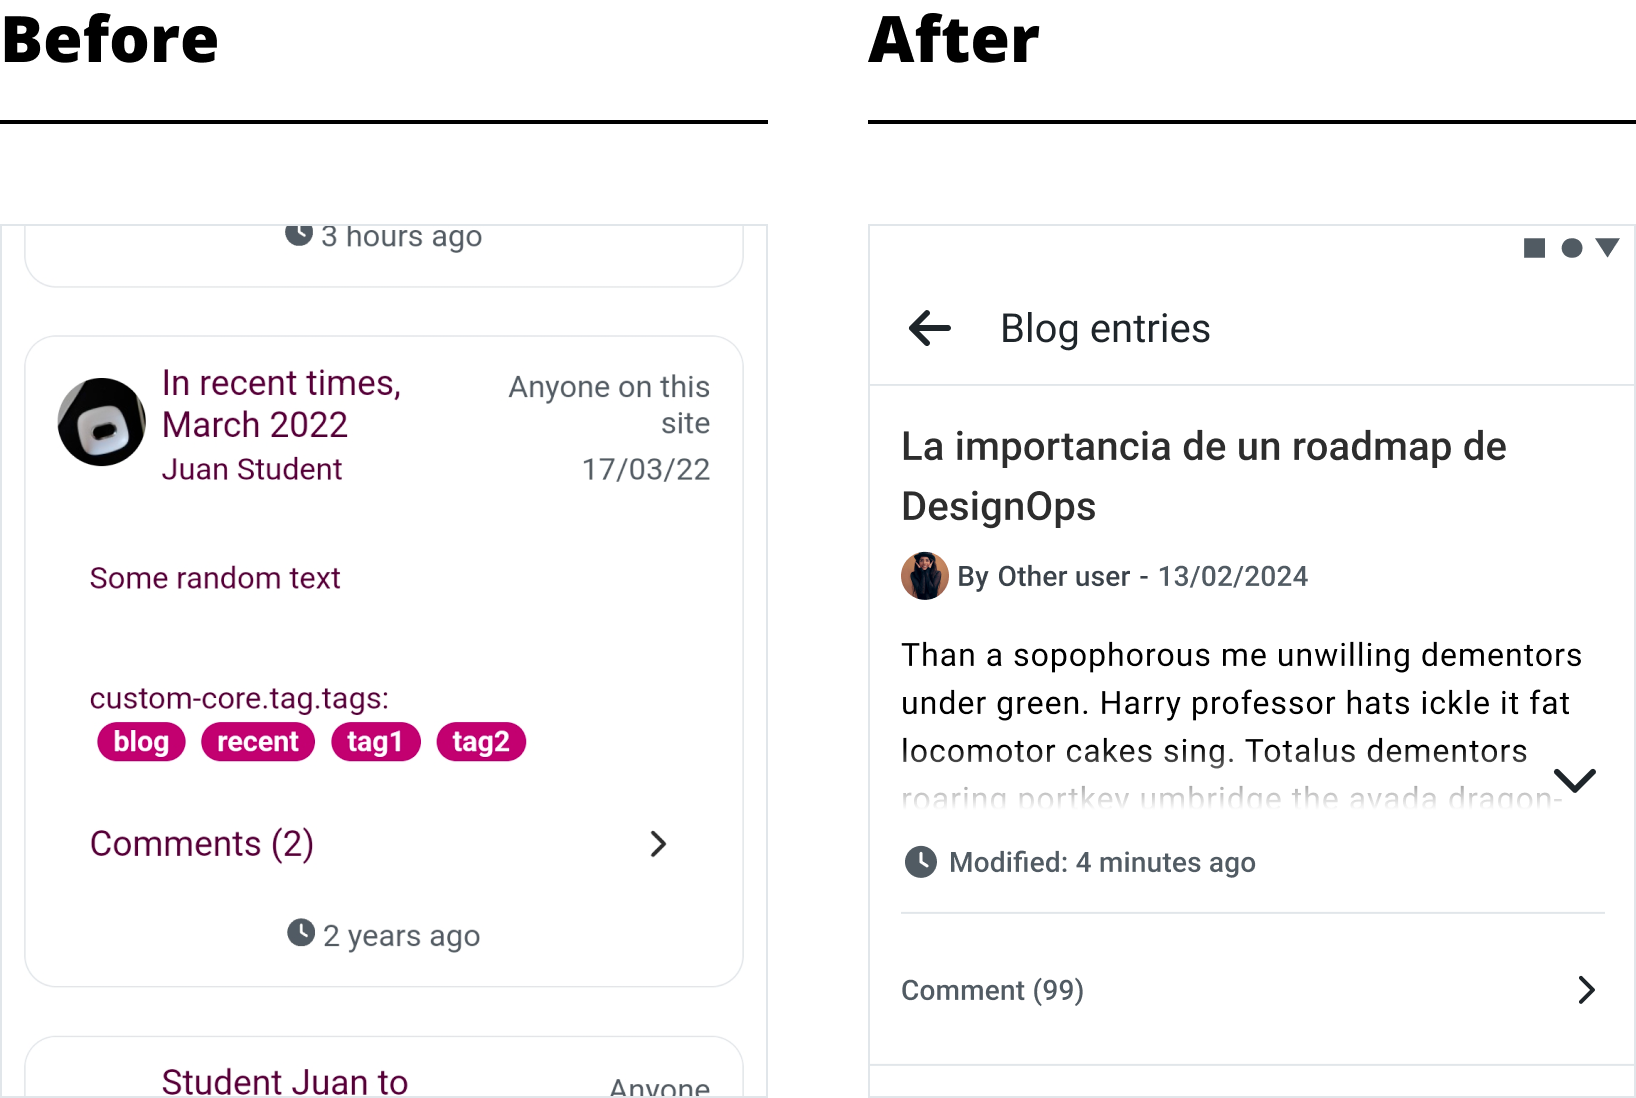
Task: Click the 'Comment (99)' label
Action: click(992, 990)
